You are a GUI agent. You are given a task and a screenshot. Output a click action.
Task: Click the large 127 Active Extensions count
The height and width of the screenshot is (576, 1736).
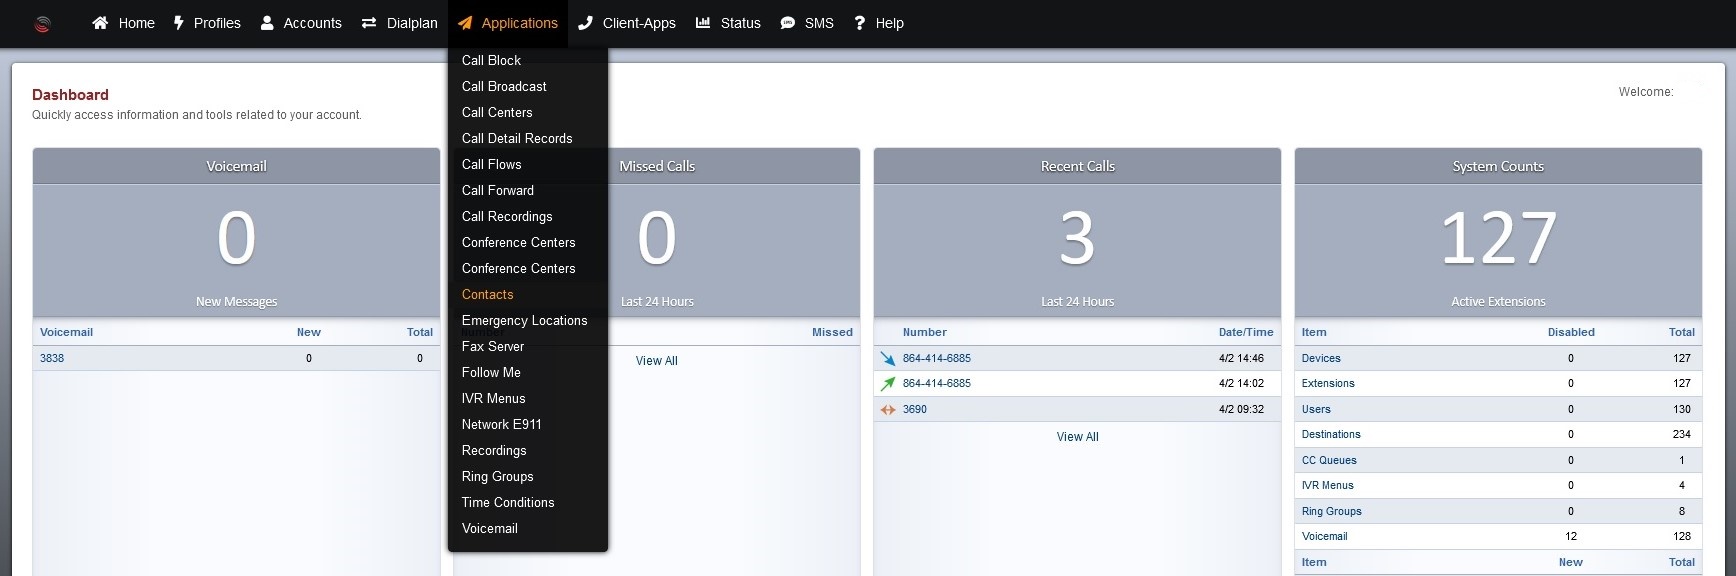(x=1498, y=238)
